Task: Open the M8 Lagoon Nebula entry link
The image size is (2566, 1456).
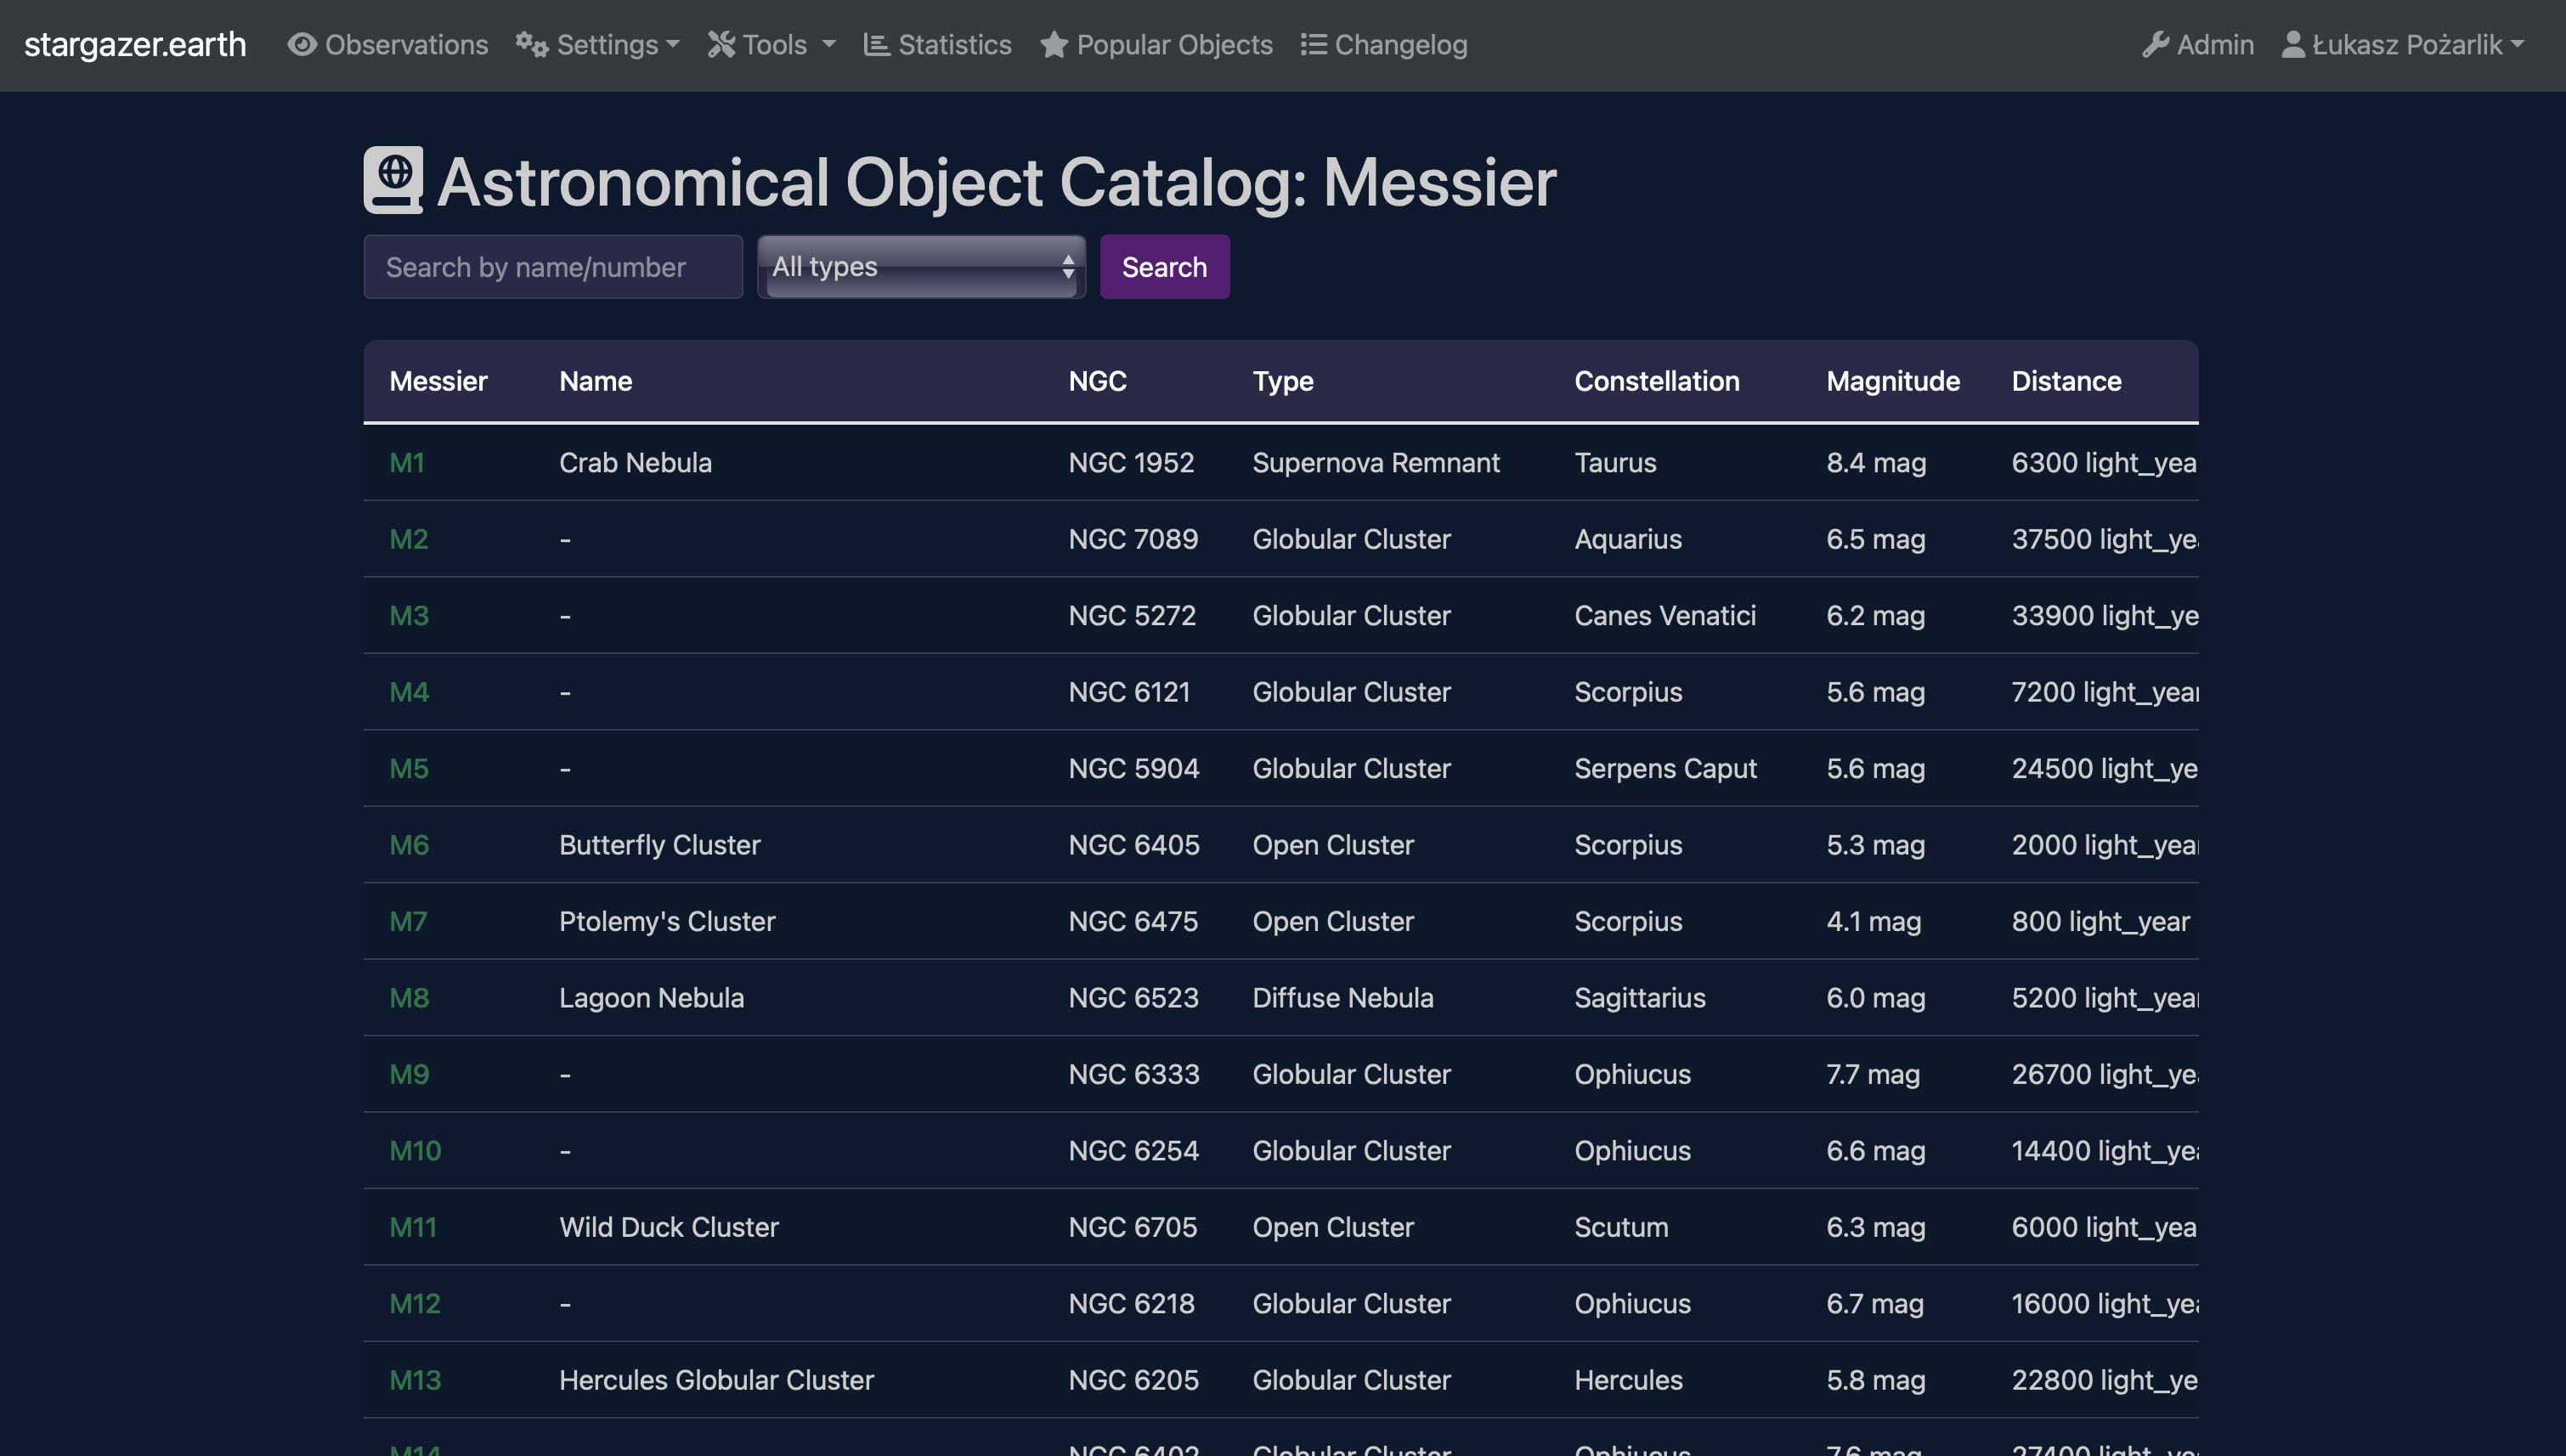Action: tap(409, 998)
